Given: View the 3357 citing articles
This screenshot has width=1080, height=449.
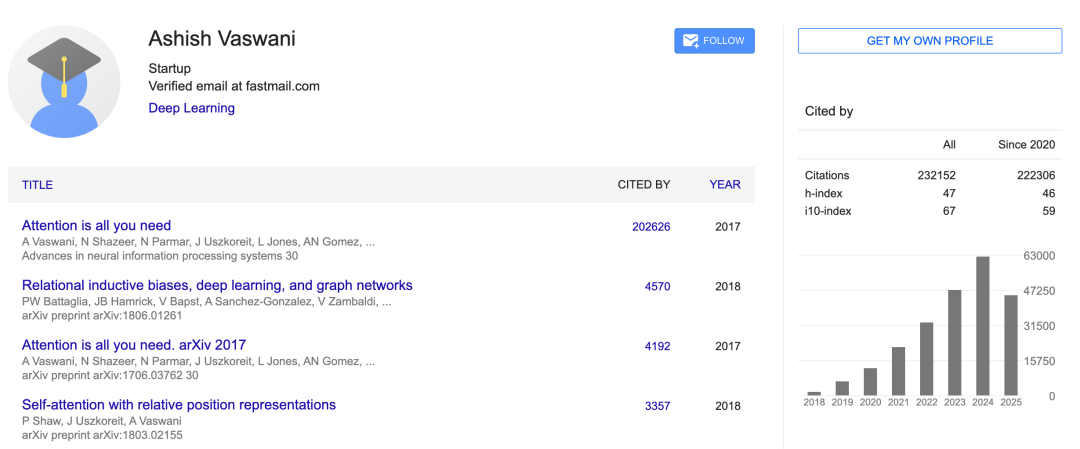Looking at the screenshot, I should (x=657, y=406).
